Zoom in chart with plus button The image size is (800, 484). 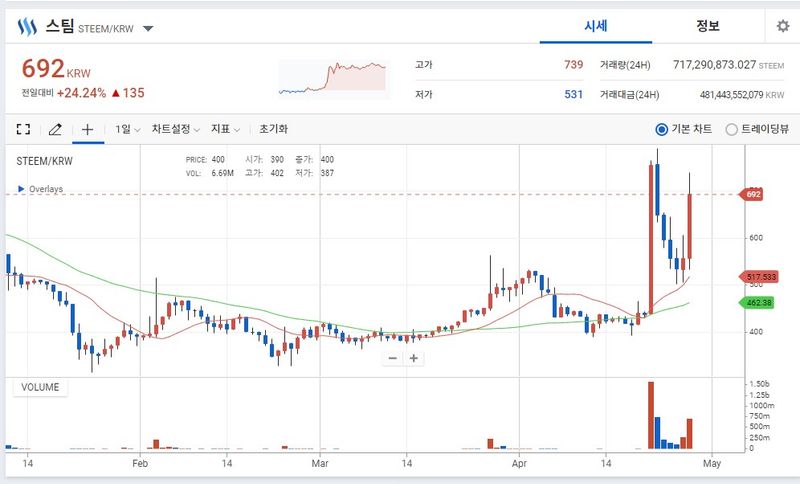point(414,359)
